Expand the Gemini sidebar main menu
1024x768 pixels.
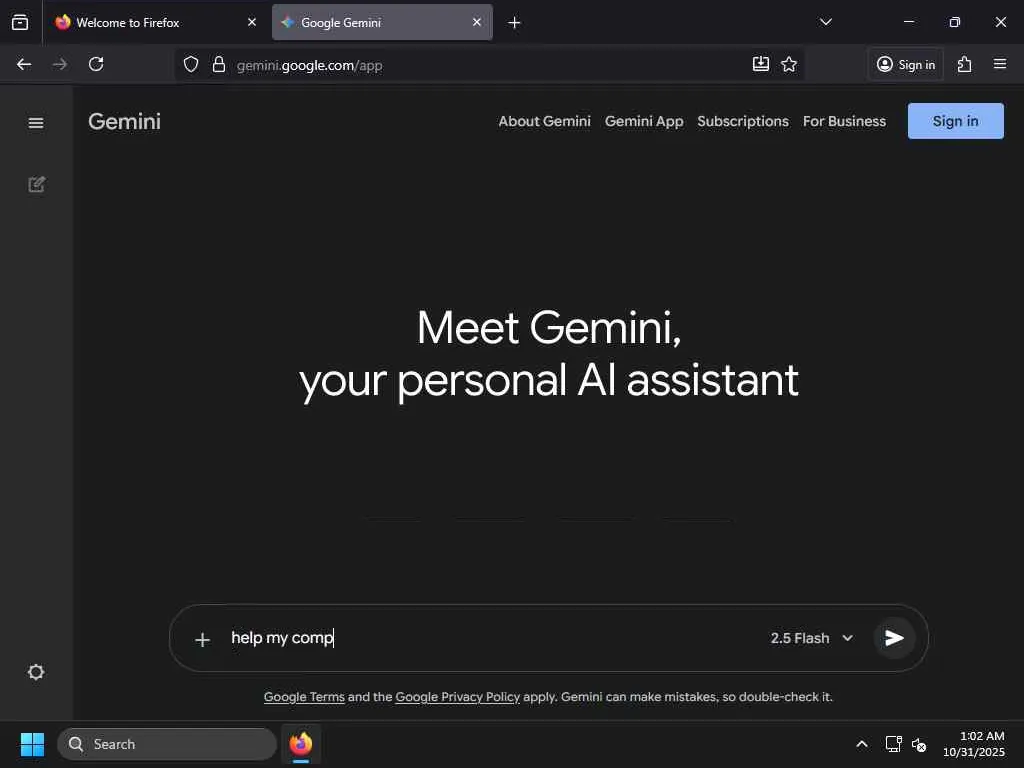click(36, 123)
